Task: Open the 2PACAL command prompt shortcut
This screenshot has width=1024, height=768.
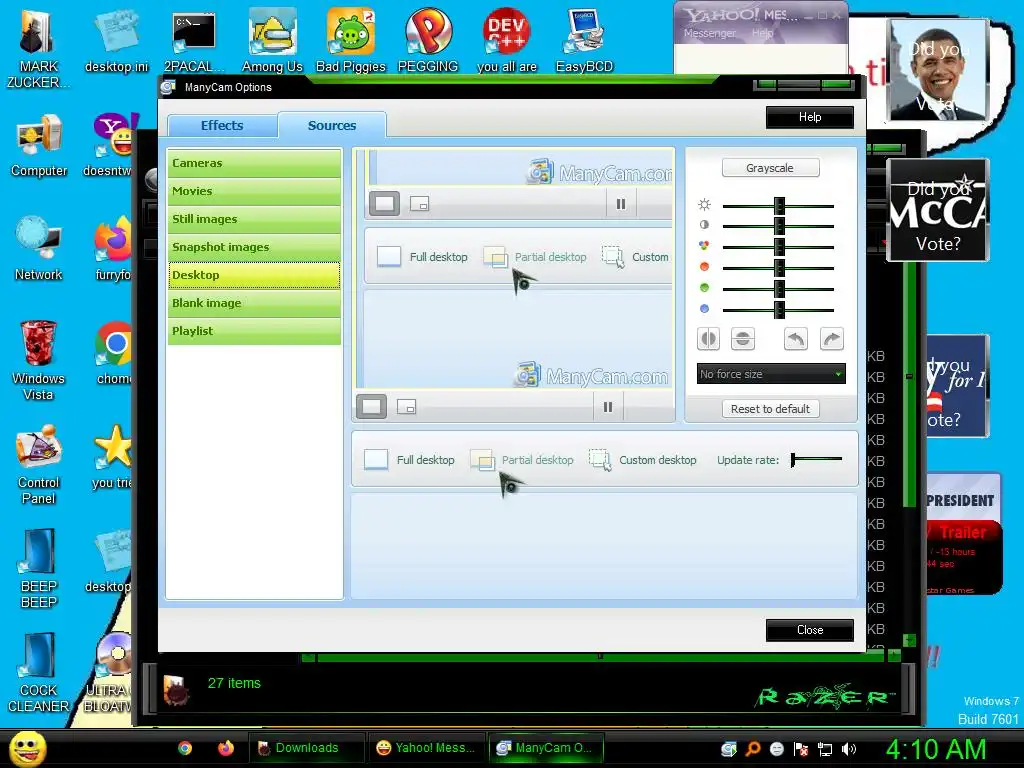Action: coord(194,42)
